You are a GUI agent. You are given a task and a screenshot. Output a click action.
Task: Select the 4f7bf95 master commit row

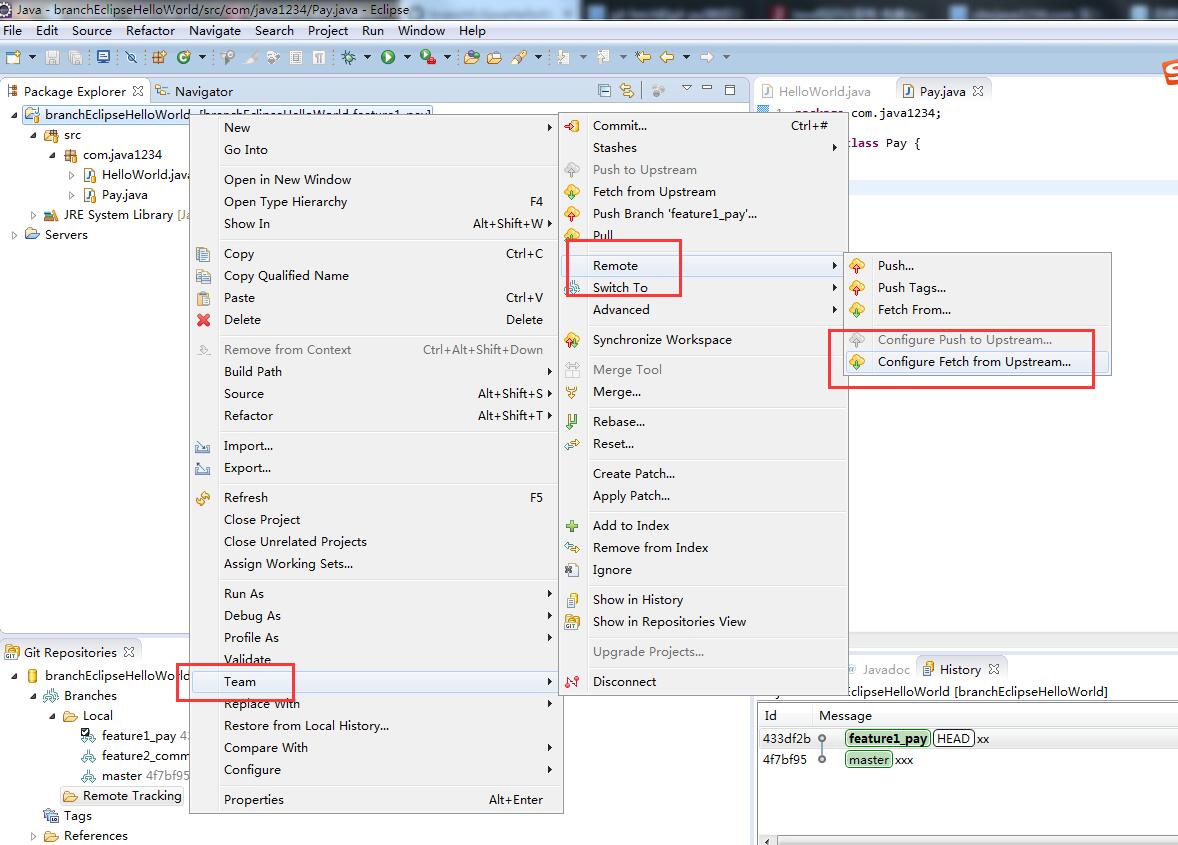[967, 760]
